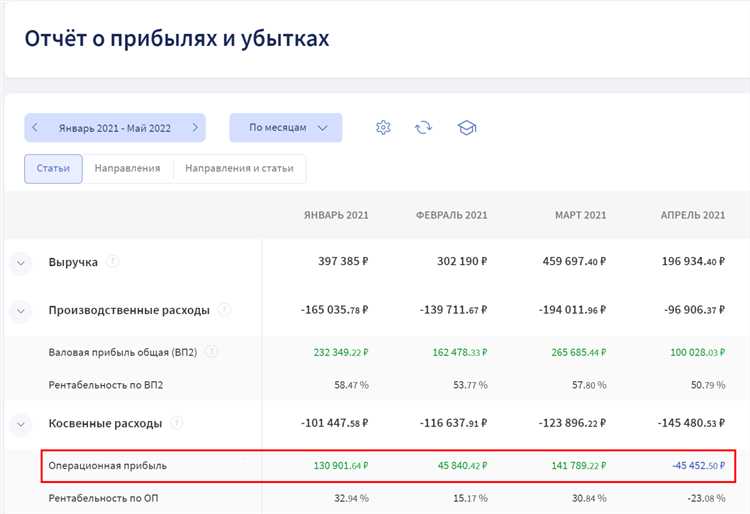The width and height of the screenshot is (750, 514).
Task: Click OP margin value 15.17 %
Action: (471, 498)
